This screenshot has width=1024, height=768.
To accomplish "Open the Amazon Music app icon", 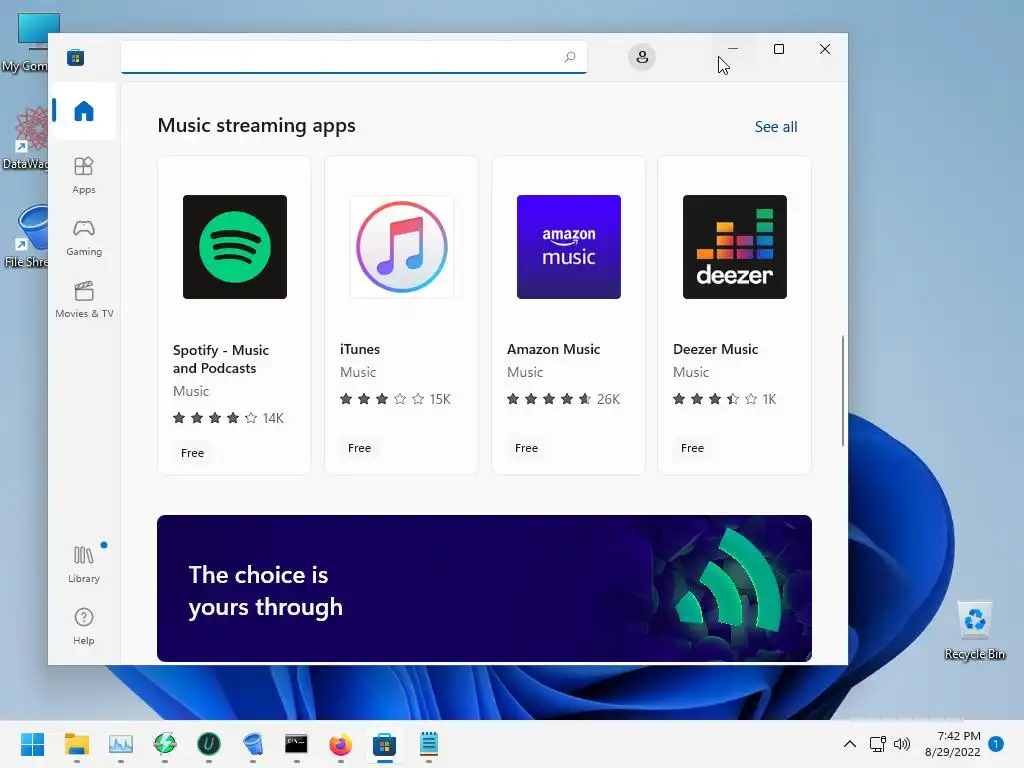I will tap(569, 247).
